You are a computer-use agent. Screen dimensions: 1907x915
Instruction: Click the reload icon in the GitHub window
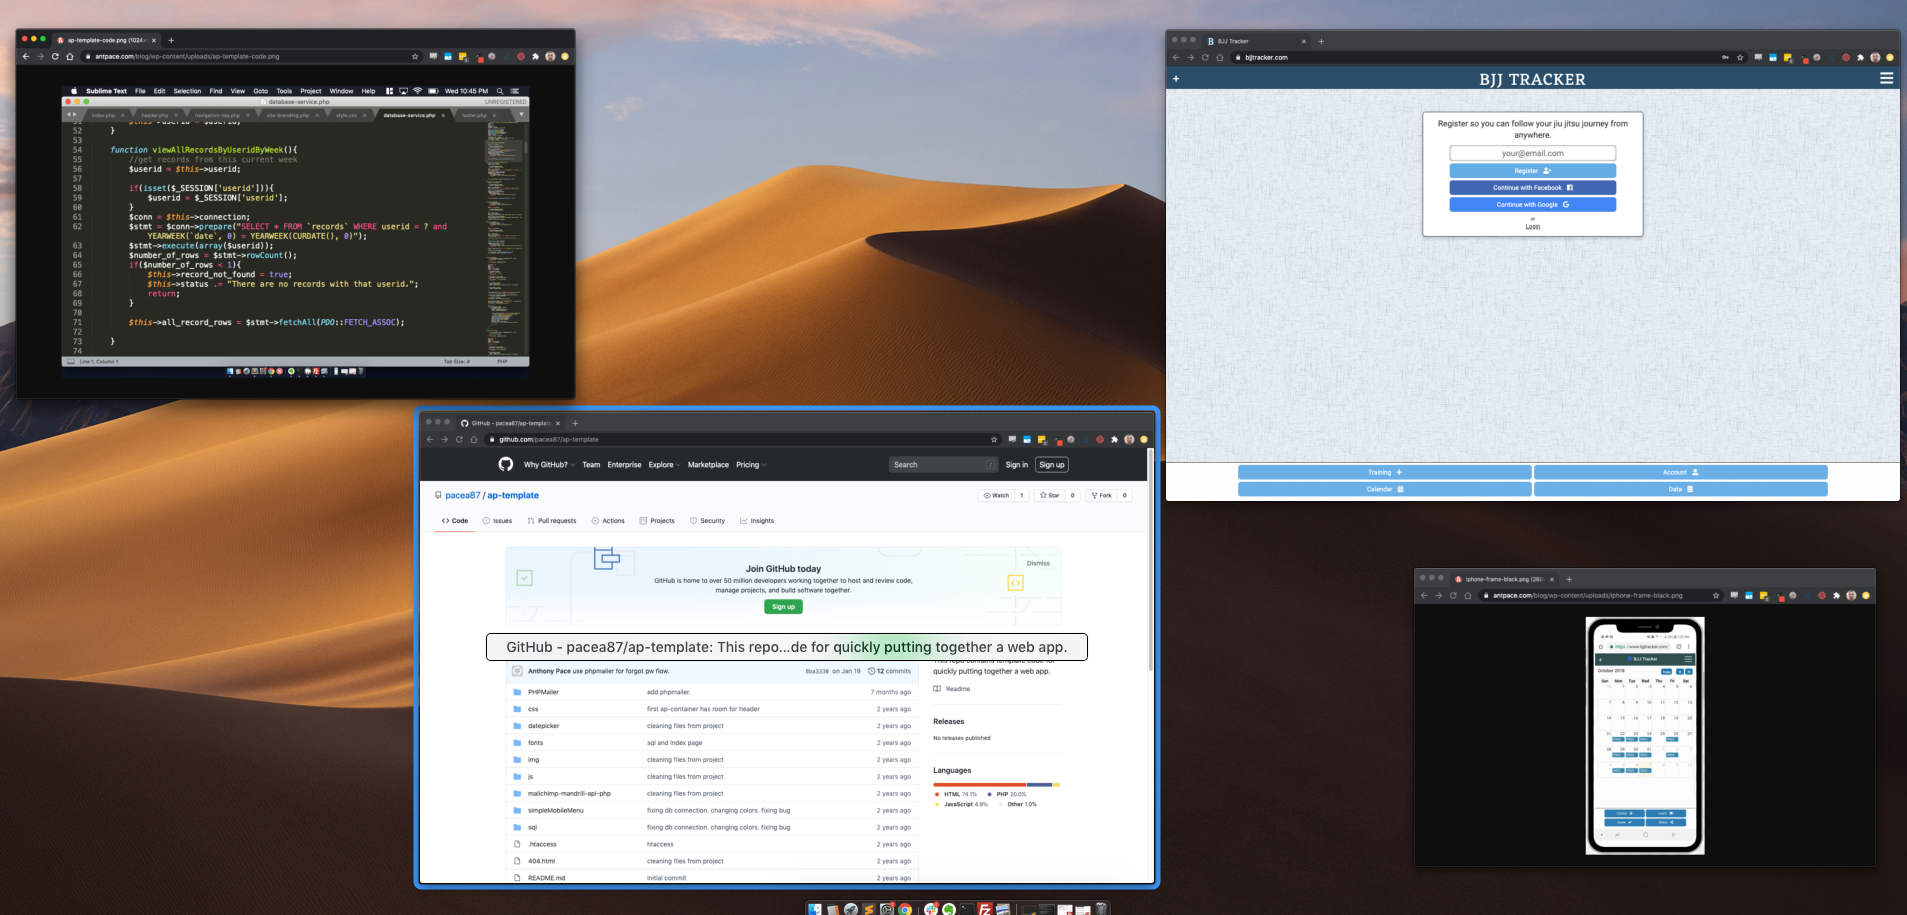459,439
